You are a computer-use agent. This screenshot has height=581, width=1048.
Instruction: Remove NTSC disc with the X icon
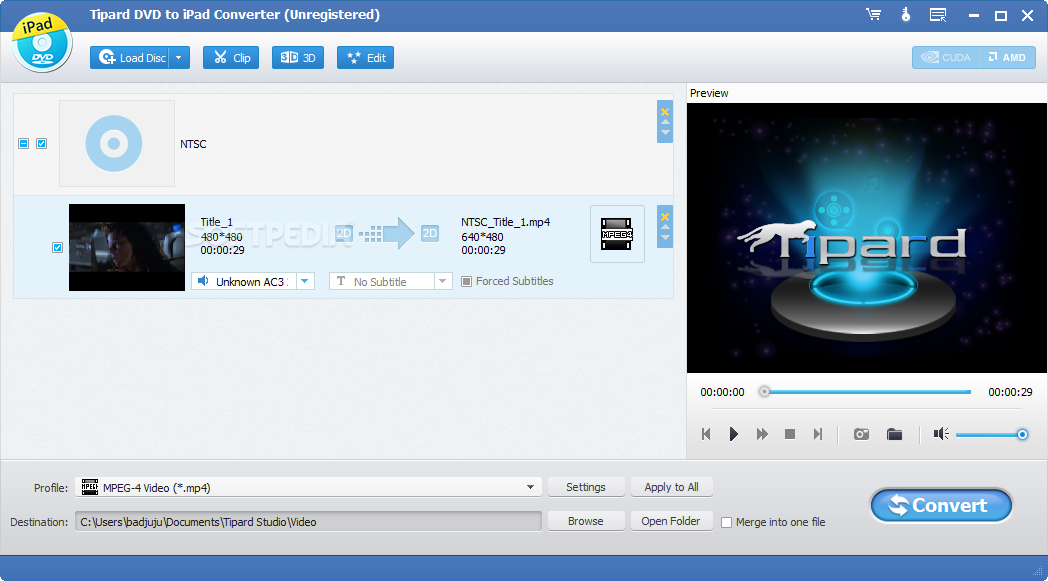tap(665, 112)
